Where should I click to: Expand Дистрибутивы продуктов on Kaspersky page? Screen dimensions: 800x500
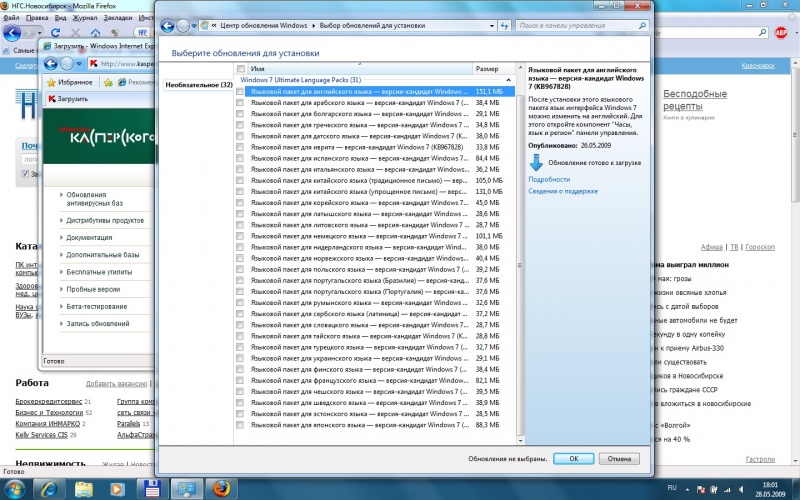pos(105,220)
